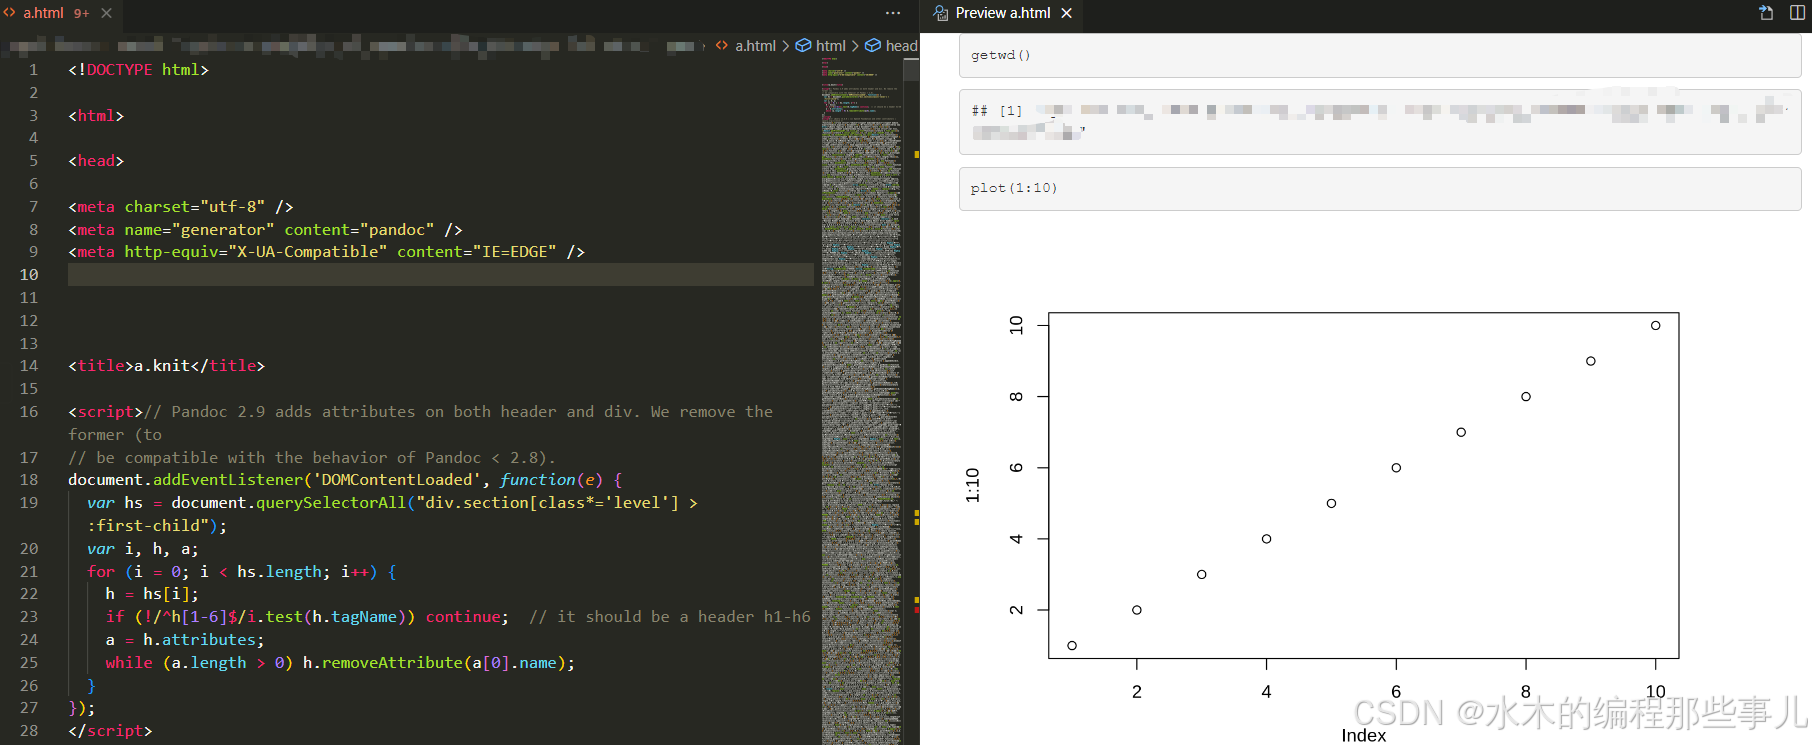Viewport: 1812px width, 745px height.
Task: Open the head breadcrumb dropdown
Action: click(901, 46)
